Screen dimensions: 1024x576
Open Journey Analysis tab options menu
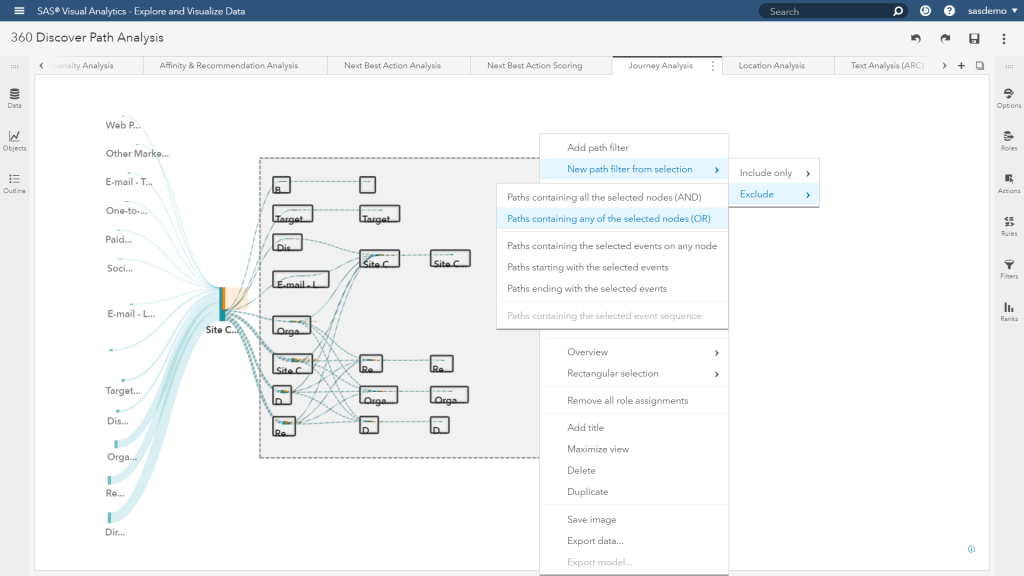(712, 65)
